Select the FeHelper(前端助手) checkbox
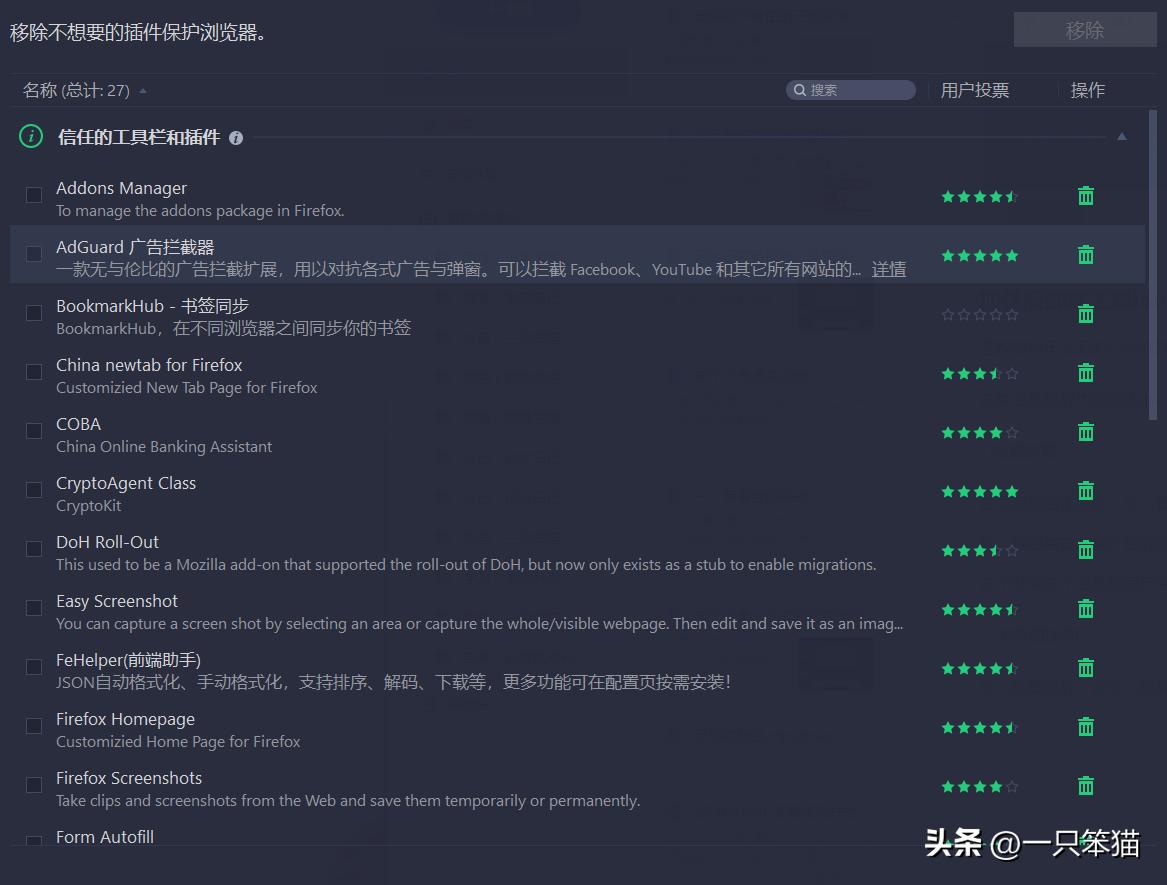 click(33, 667)
